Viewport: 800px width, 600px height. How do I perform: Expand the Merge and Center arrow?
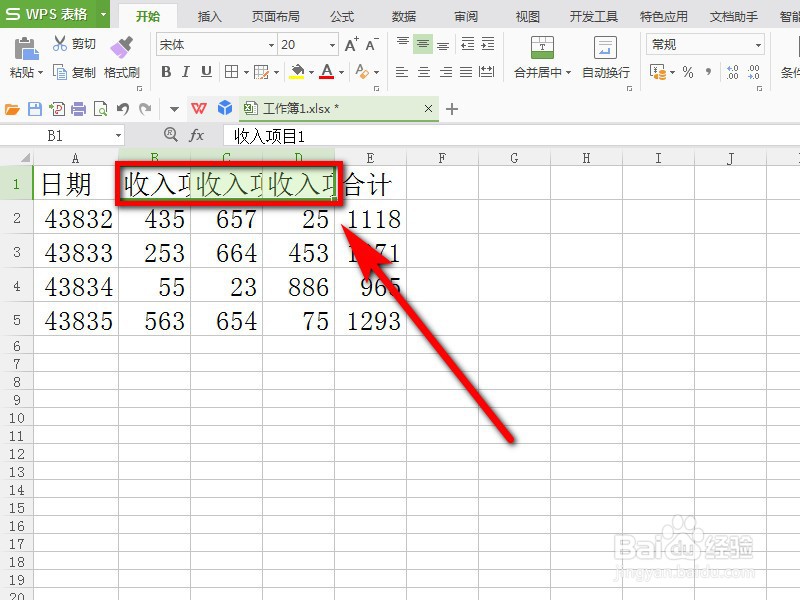pyautogui.click(x=568, y=72)
